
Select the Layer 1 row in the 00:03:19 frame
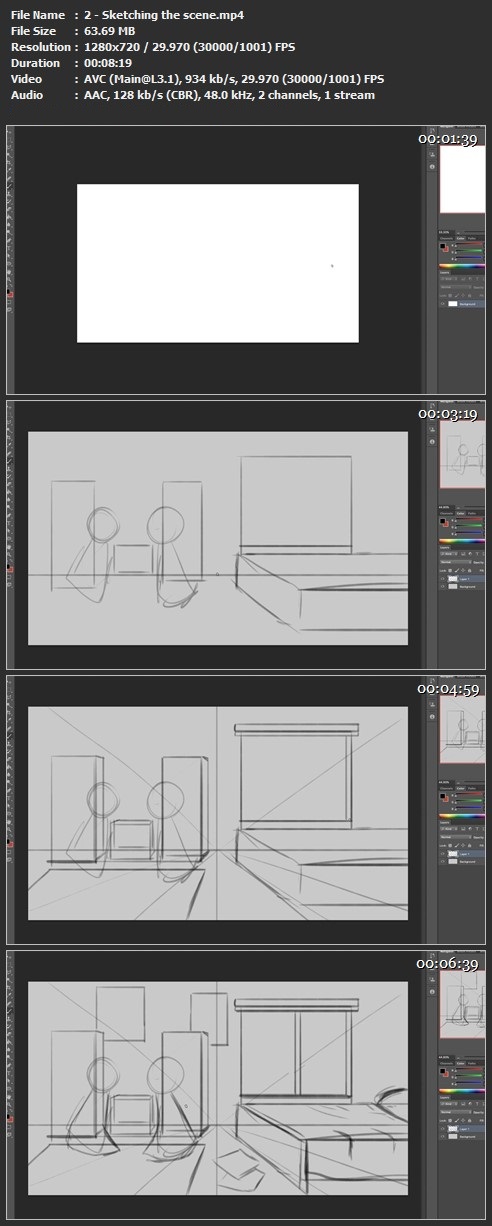point(463,579)
